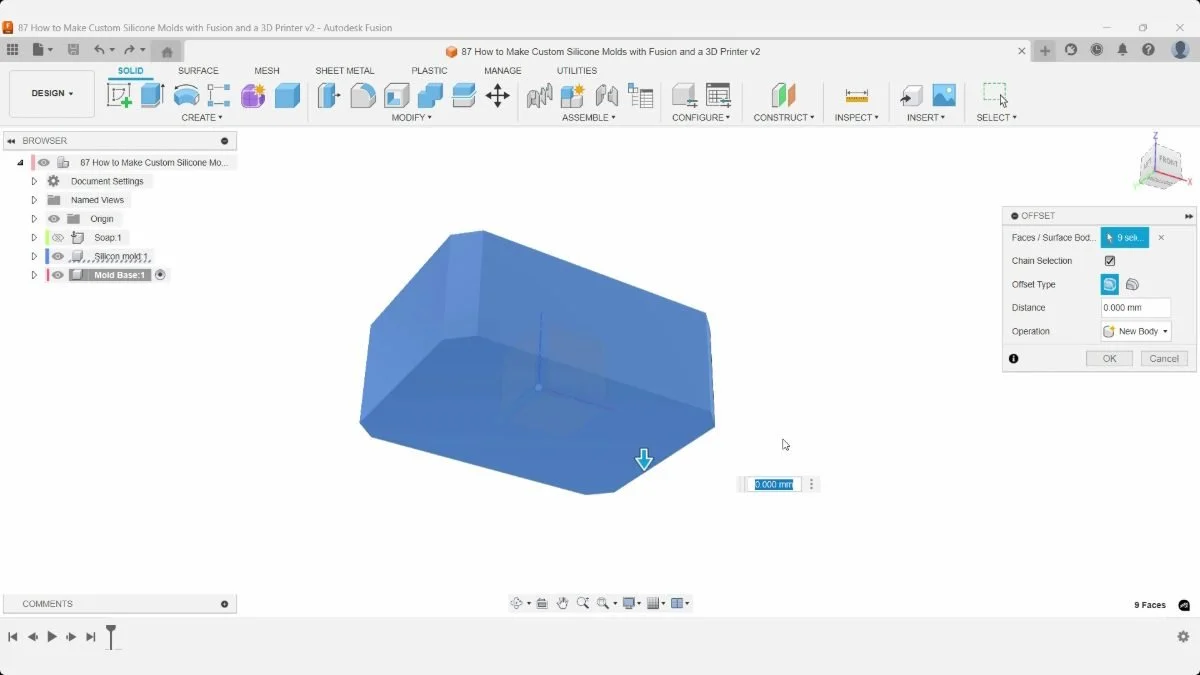Click the Home tab icon
1200x675 pixels.
pos(167,52)
